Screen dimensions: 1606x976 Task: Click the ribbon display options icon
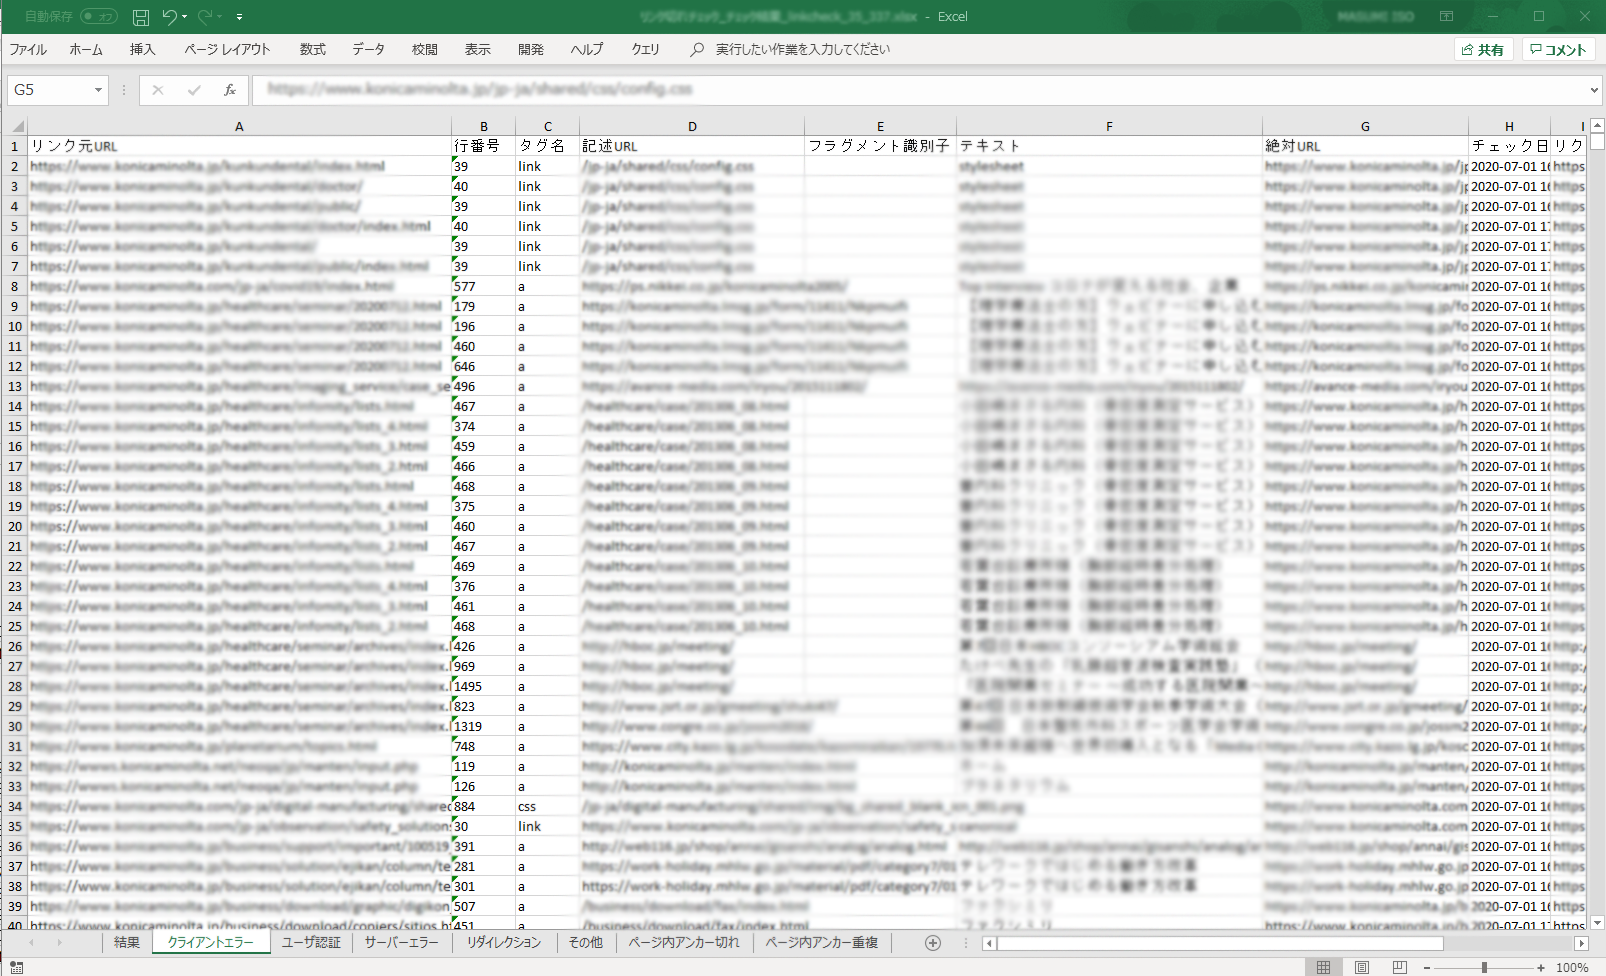tap(1446, 17)
